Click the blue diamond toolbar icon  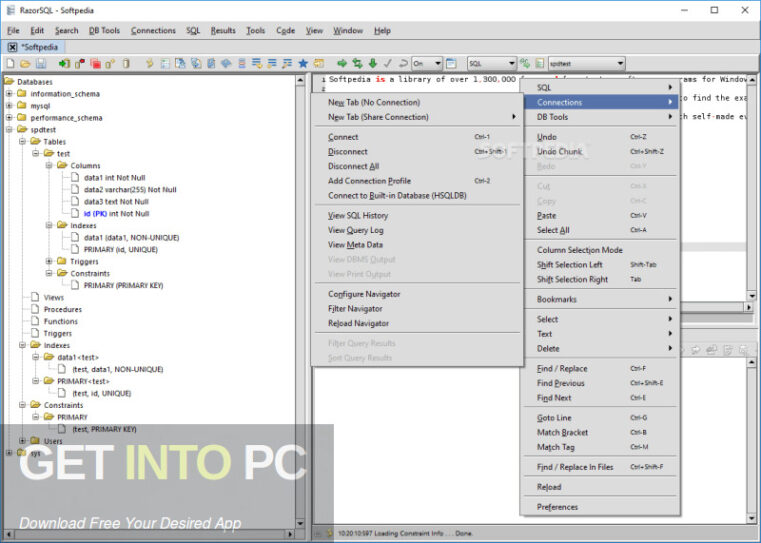point(226,64)
